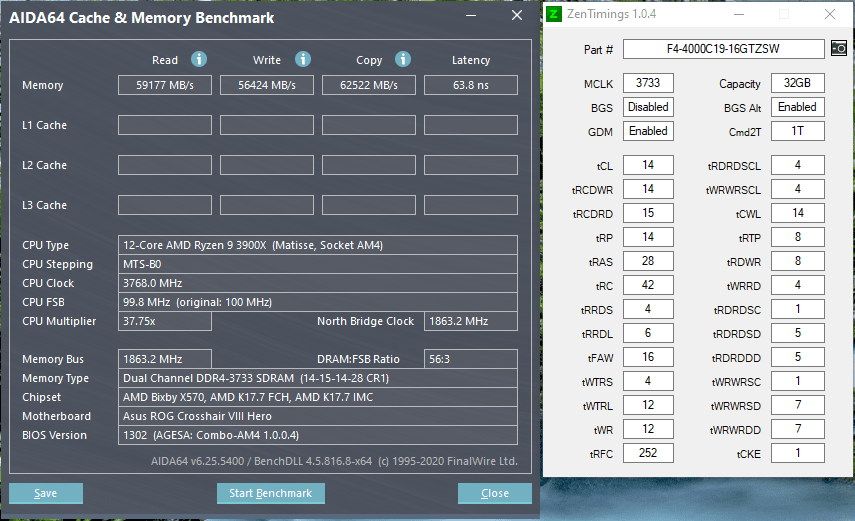Click the tRC value 42
855x521 pixels.
[x=648, y=285]
